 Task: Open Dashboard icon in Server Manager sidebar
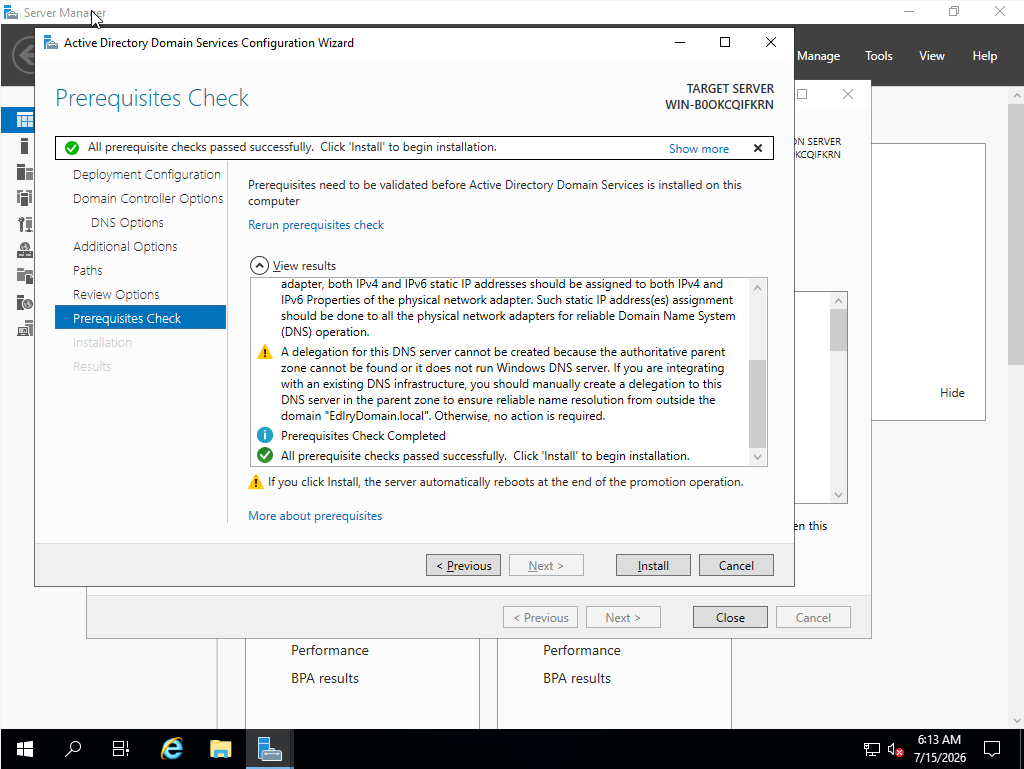(x=24, y=120)
